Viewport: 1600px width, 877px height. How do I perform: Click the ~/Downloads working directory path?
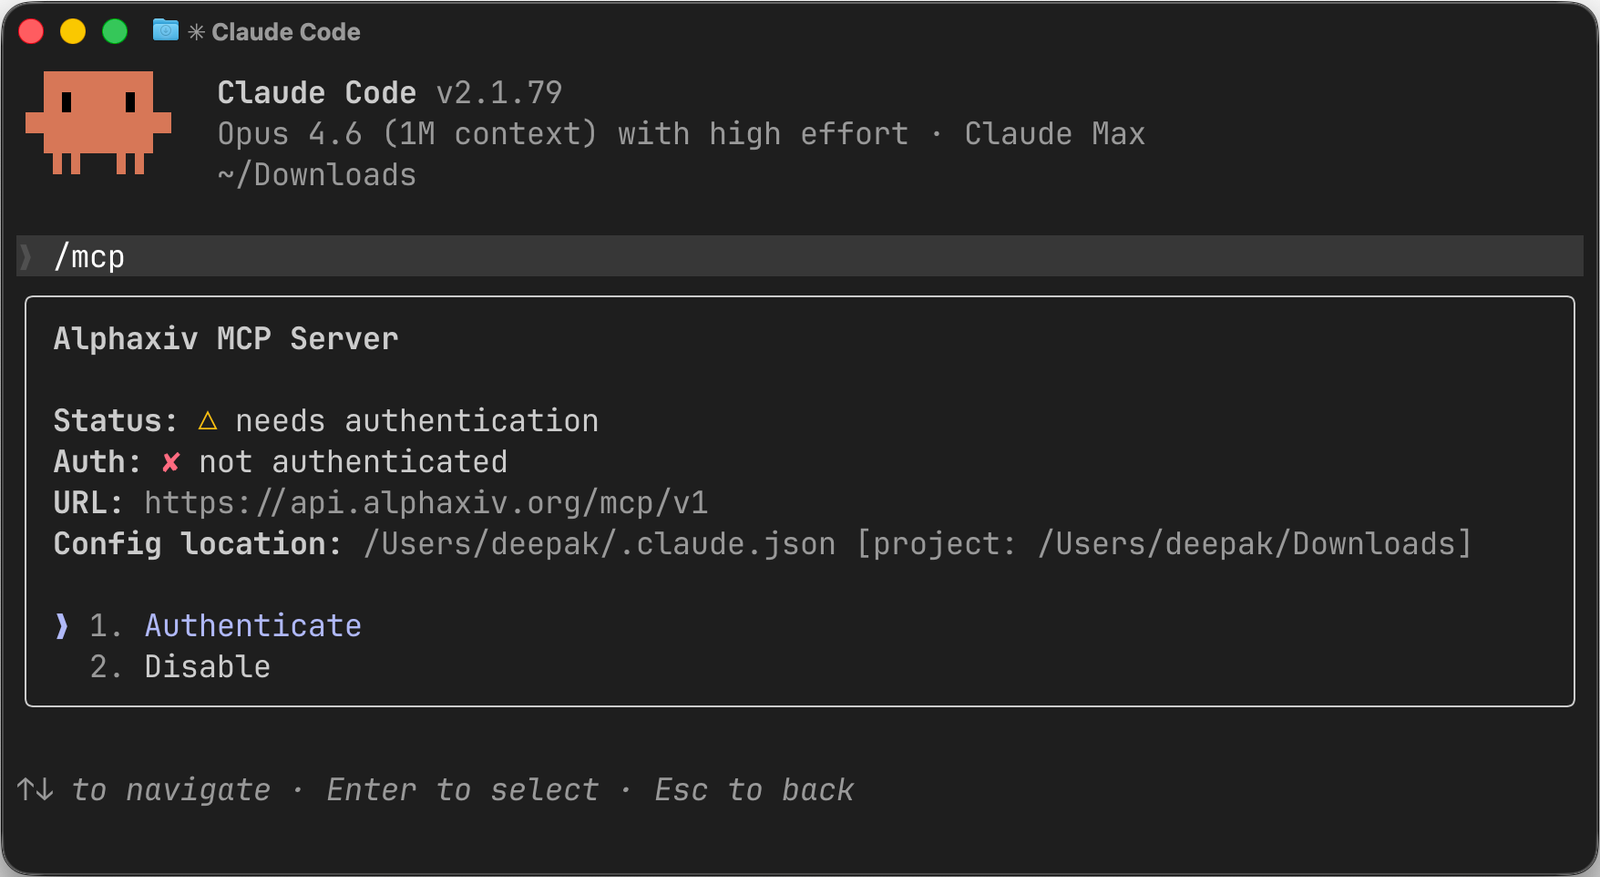click(x=317, y=174)
